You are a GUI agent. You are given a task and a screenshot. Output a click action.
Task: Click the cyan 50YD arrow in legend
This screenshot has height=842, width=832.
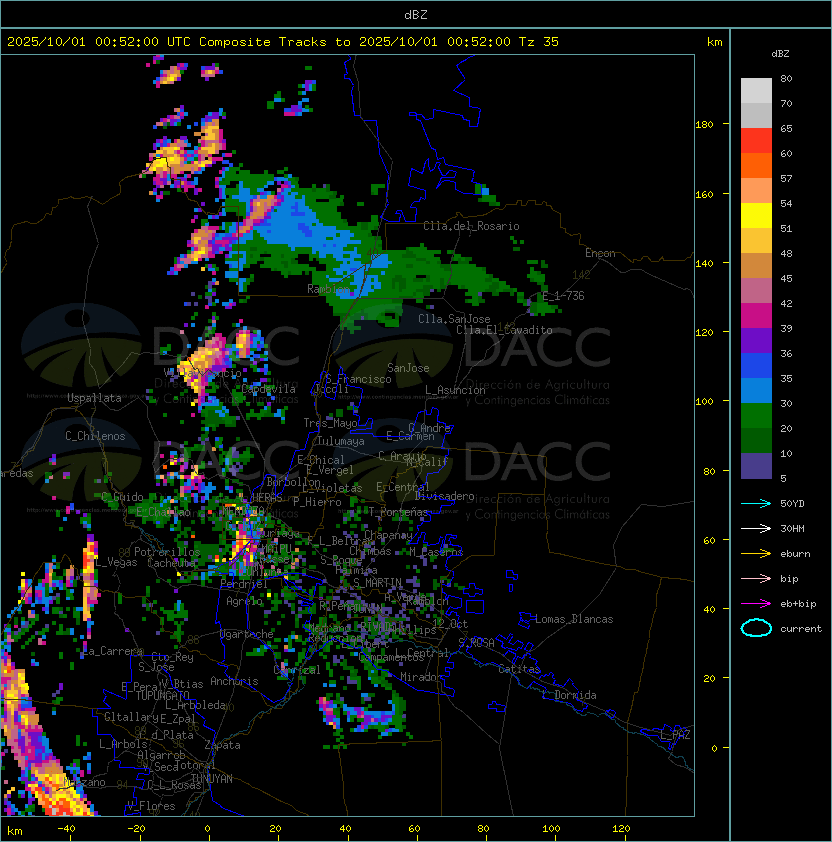[x=756, y=503]
